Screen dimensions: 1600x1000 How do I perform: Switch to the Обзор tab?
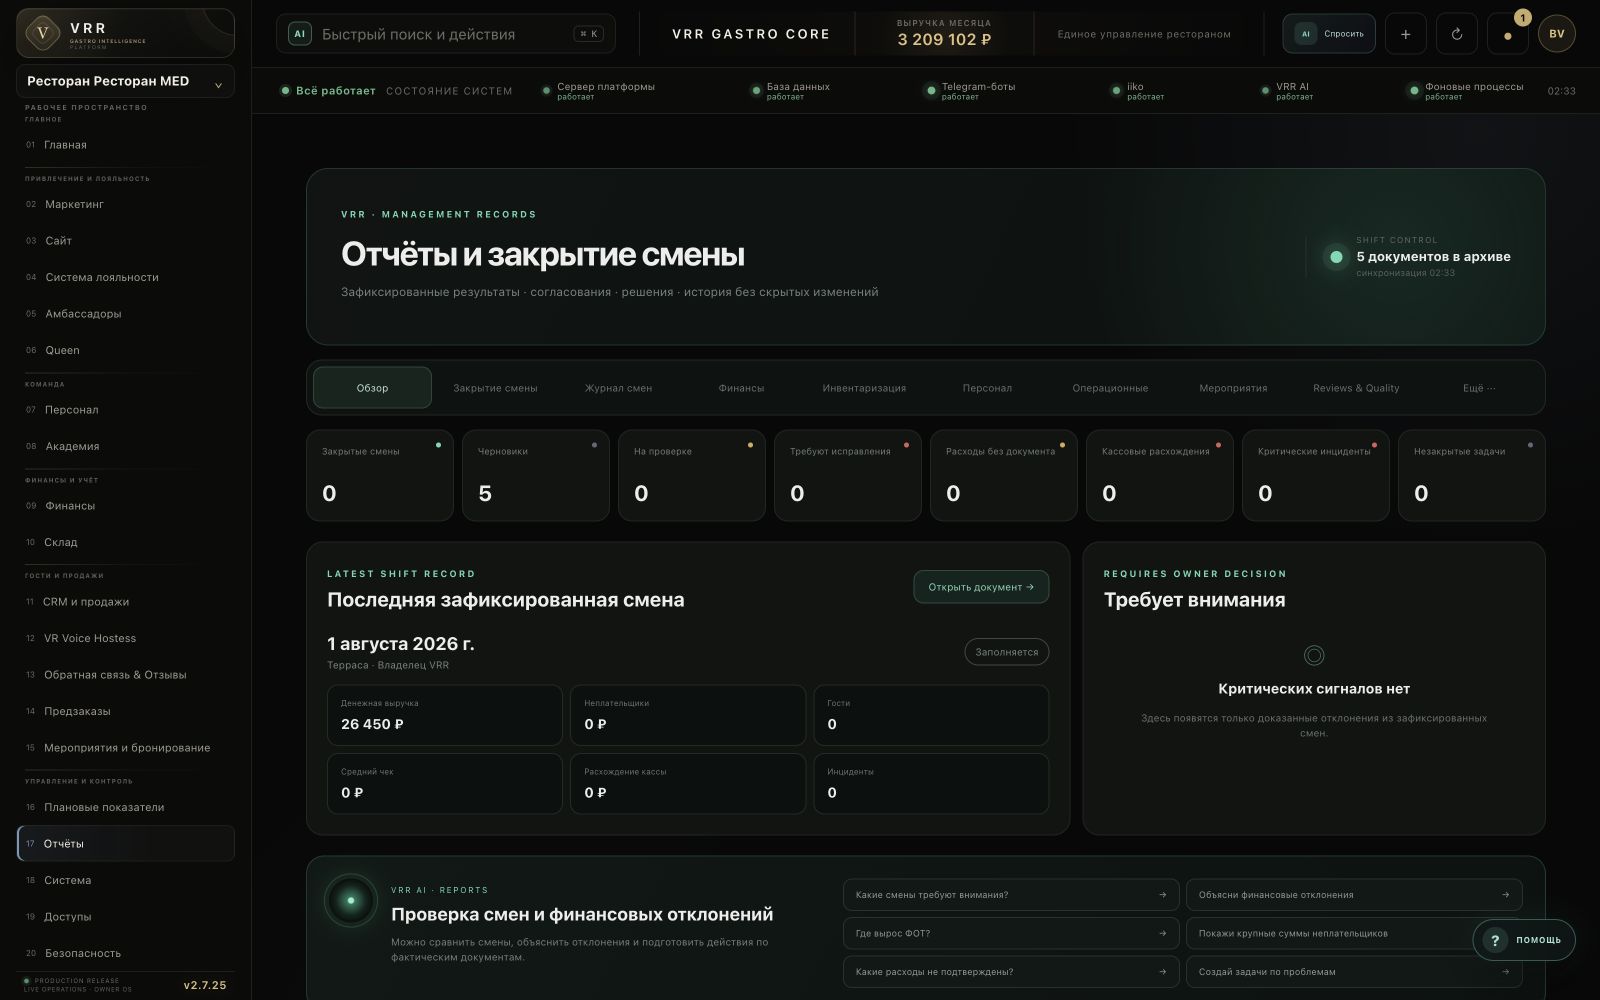(x=372, y=388)
